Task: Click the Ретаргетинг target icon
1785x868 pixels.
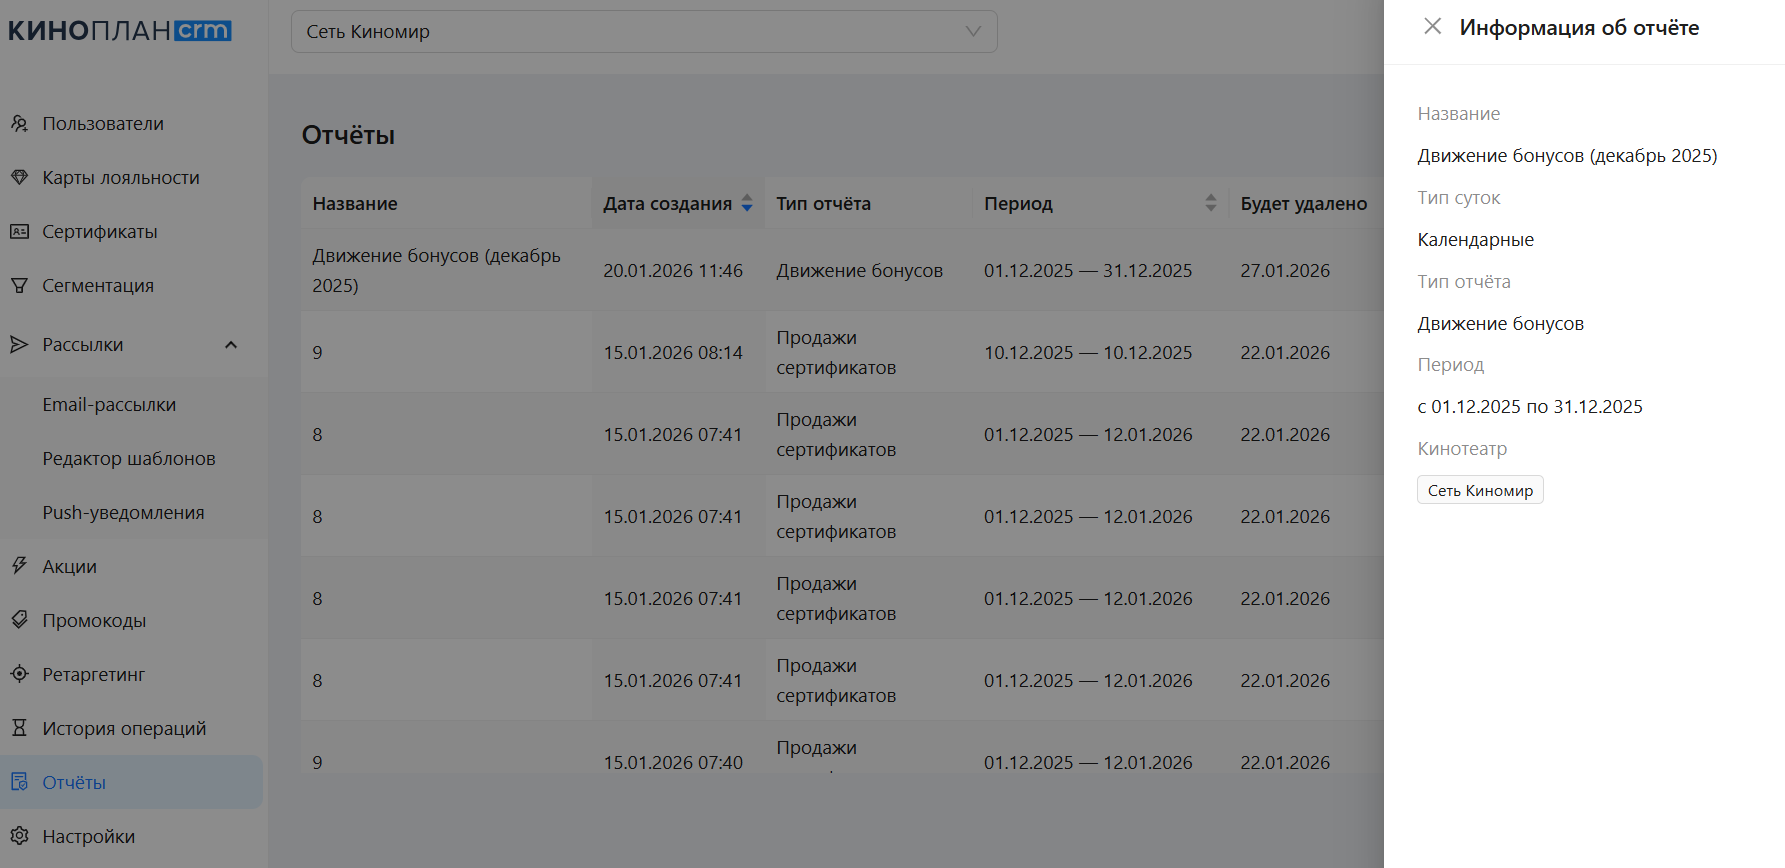Action: click(x=19, y=674)
